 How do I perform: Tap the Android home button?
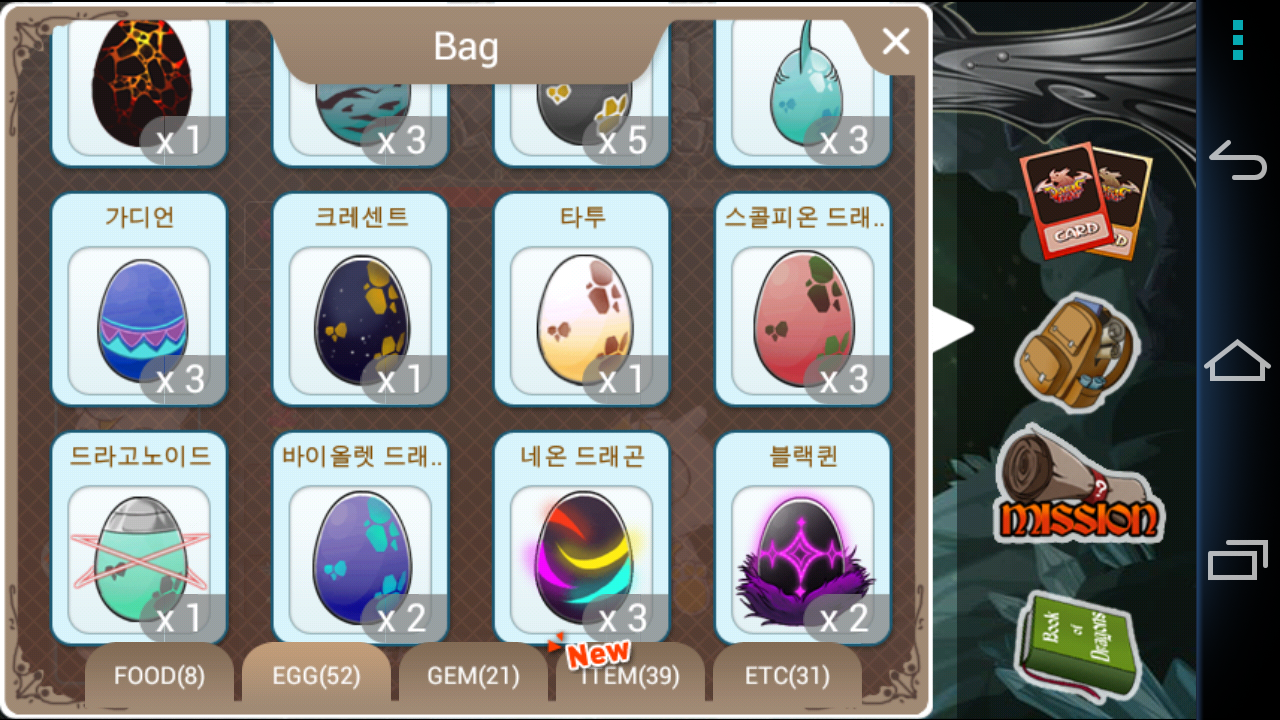coord(1238,360)
